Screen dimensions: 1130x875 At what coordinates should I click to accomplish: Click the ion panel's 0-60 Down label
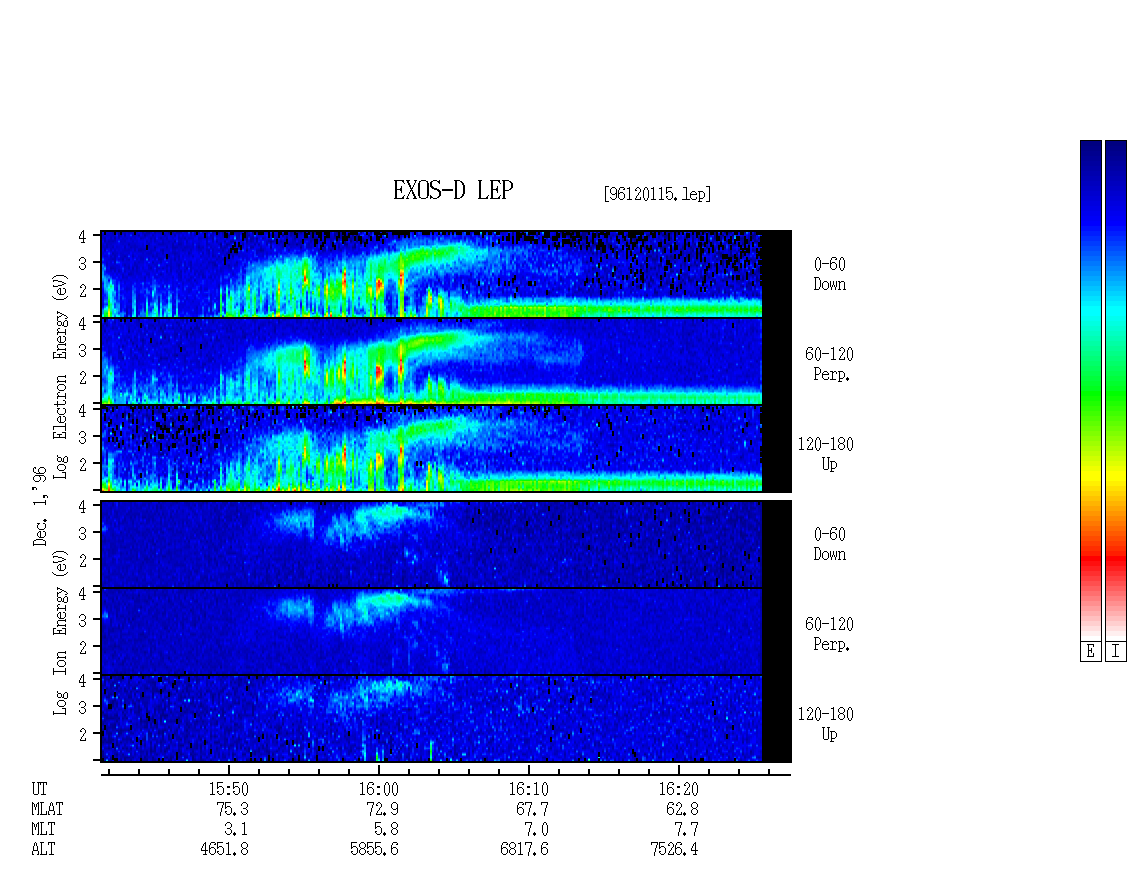pos(829,544)
